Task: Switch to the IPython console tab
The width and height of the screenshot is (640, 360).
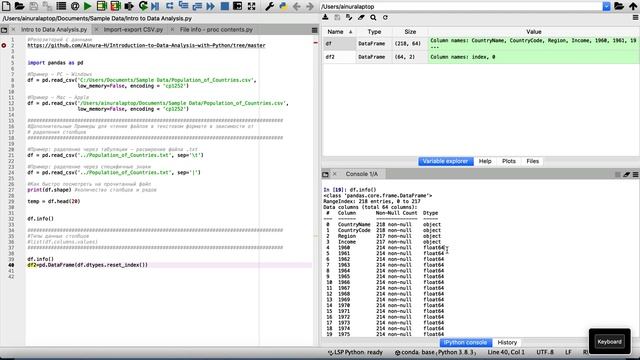Action: 465,342
